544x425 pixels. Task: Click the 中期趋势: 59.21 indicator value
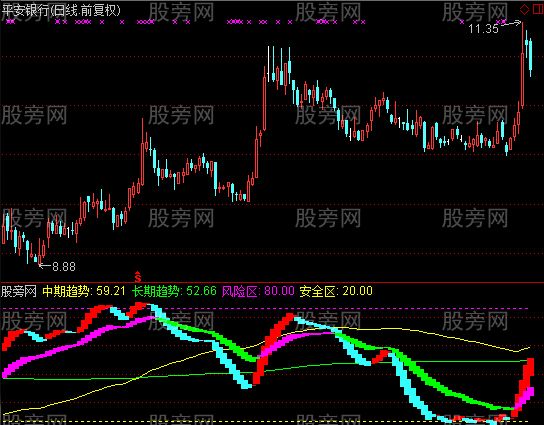pos(84,291)
